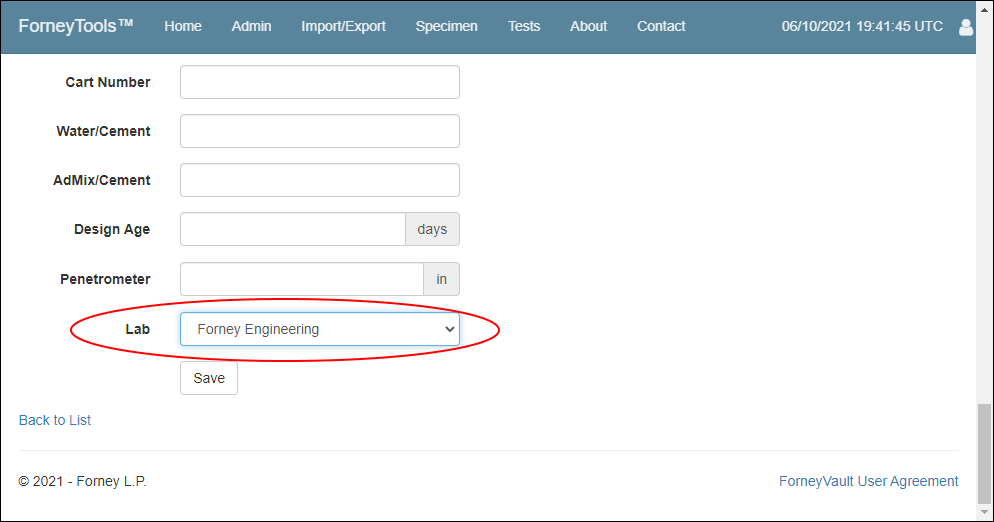The width and height of the screenshot is (994, 522).
Task: Open the About page
Action: click(x=588, y=26)
